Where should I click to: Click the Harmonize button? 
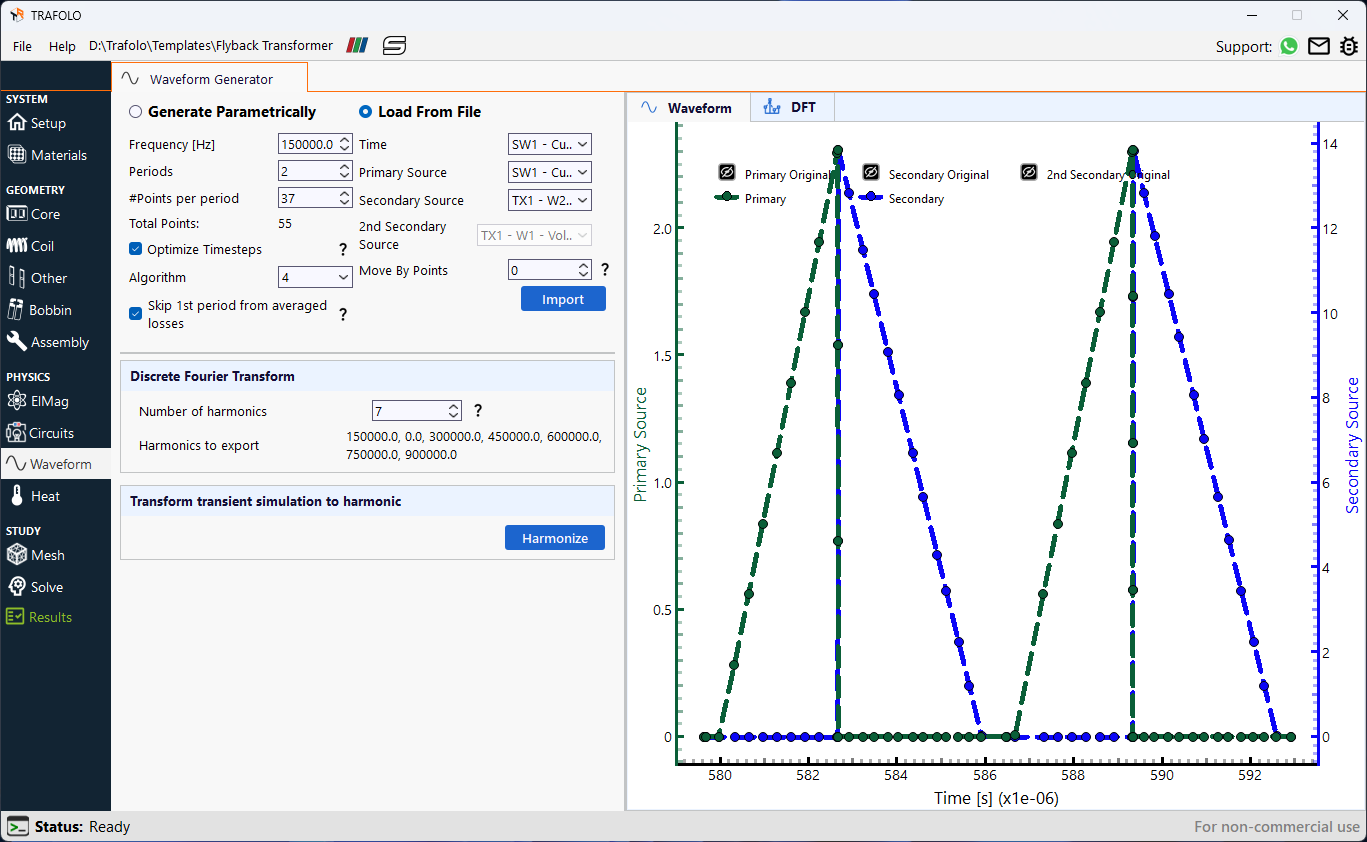(x=554, y=537)
